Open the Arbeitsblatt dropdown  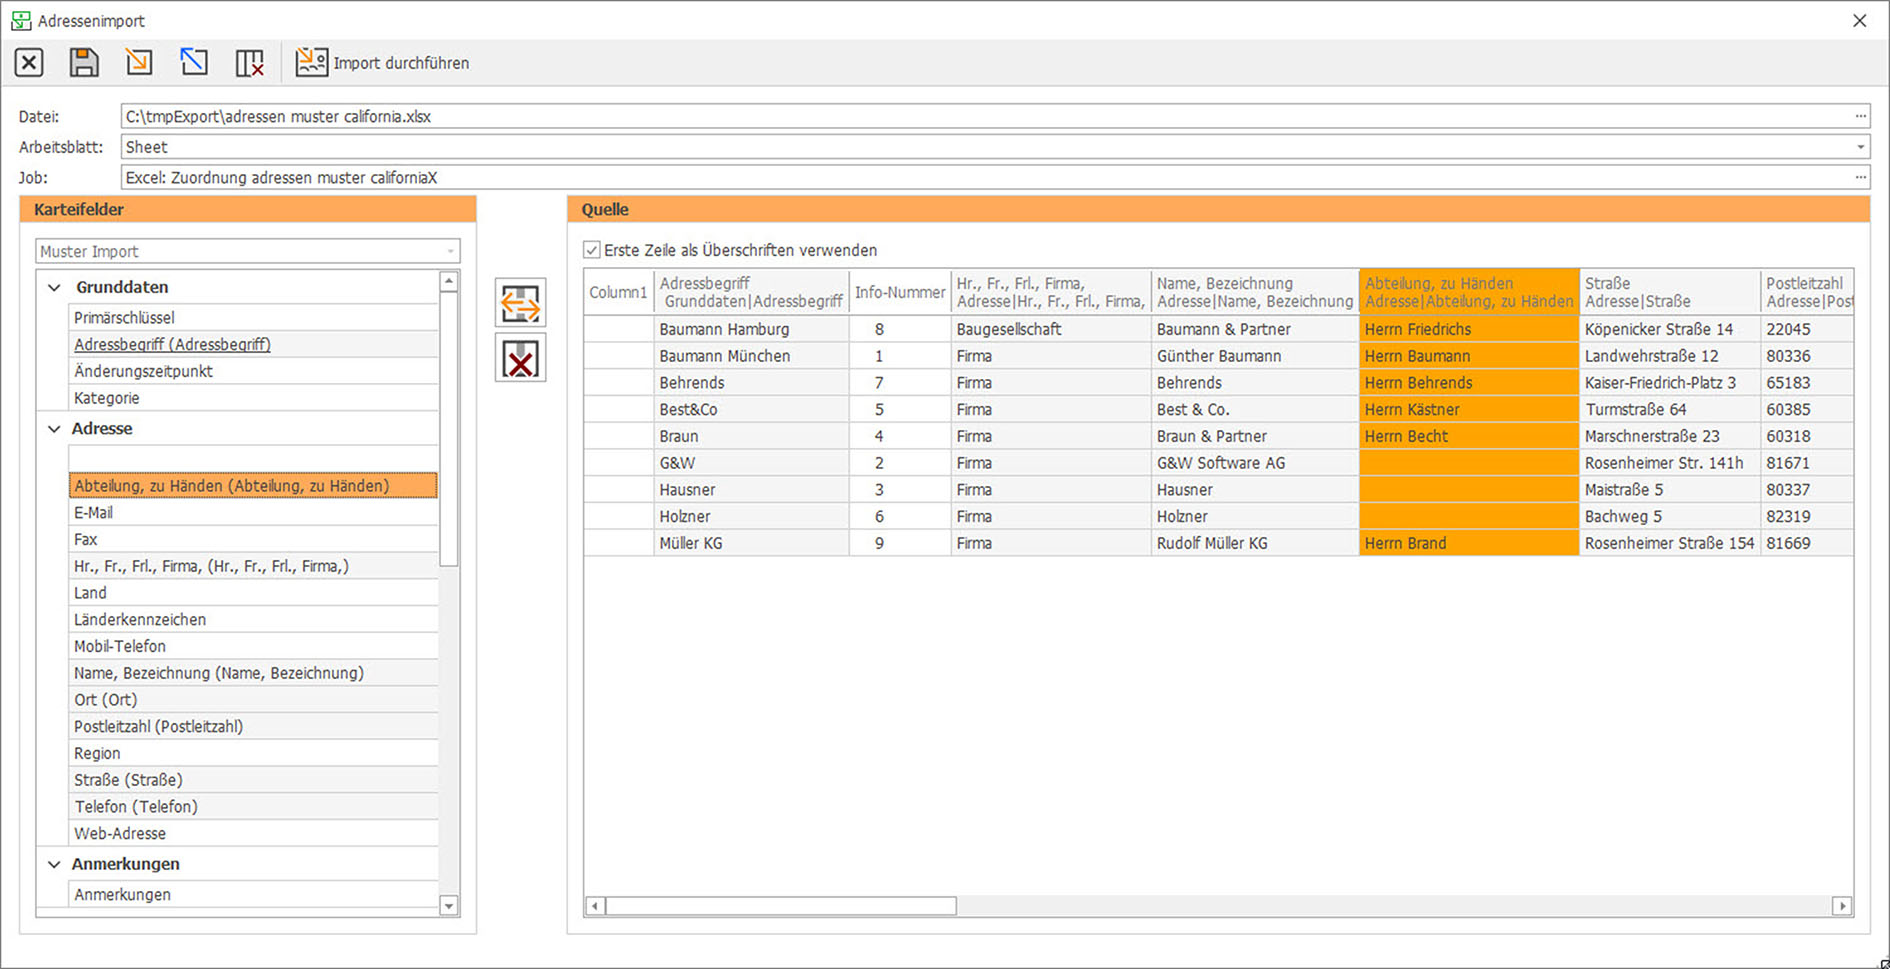click(x=1860, y=147)
